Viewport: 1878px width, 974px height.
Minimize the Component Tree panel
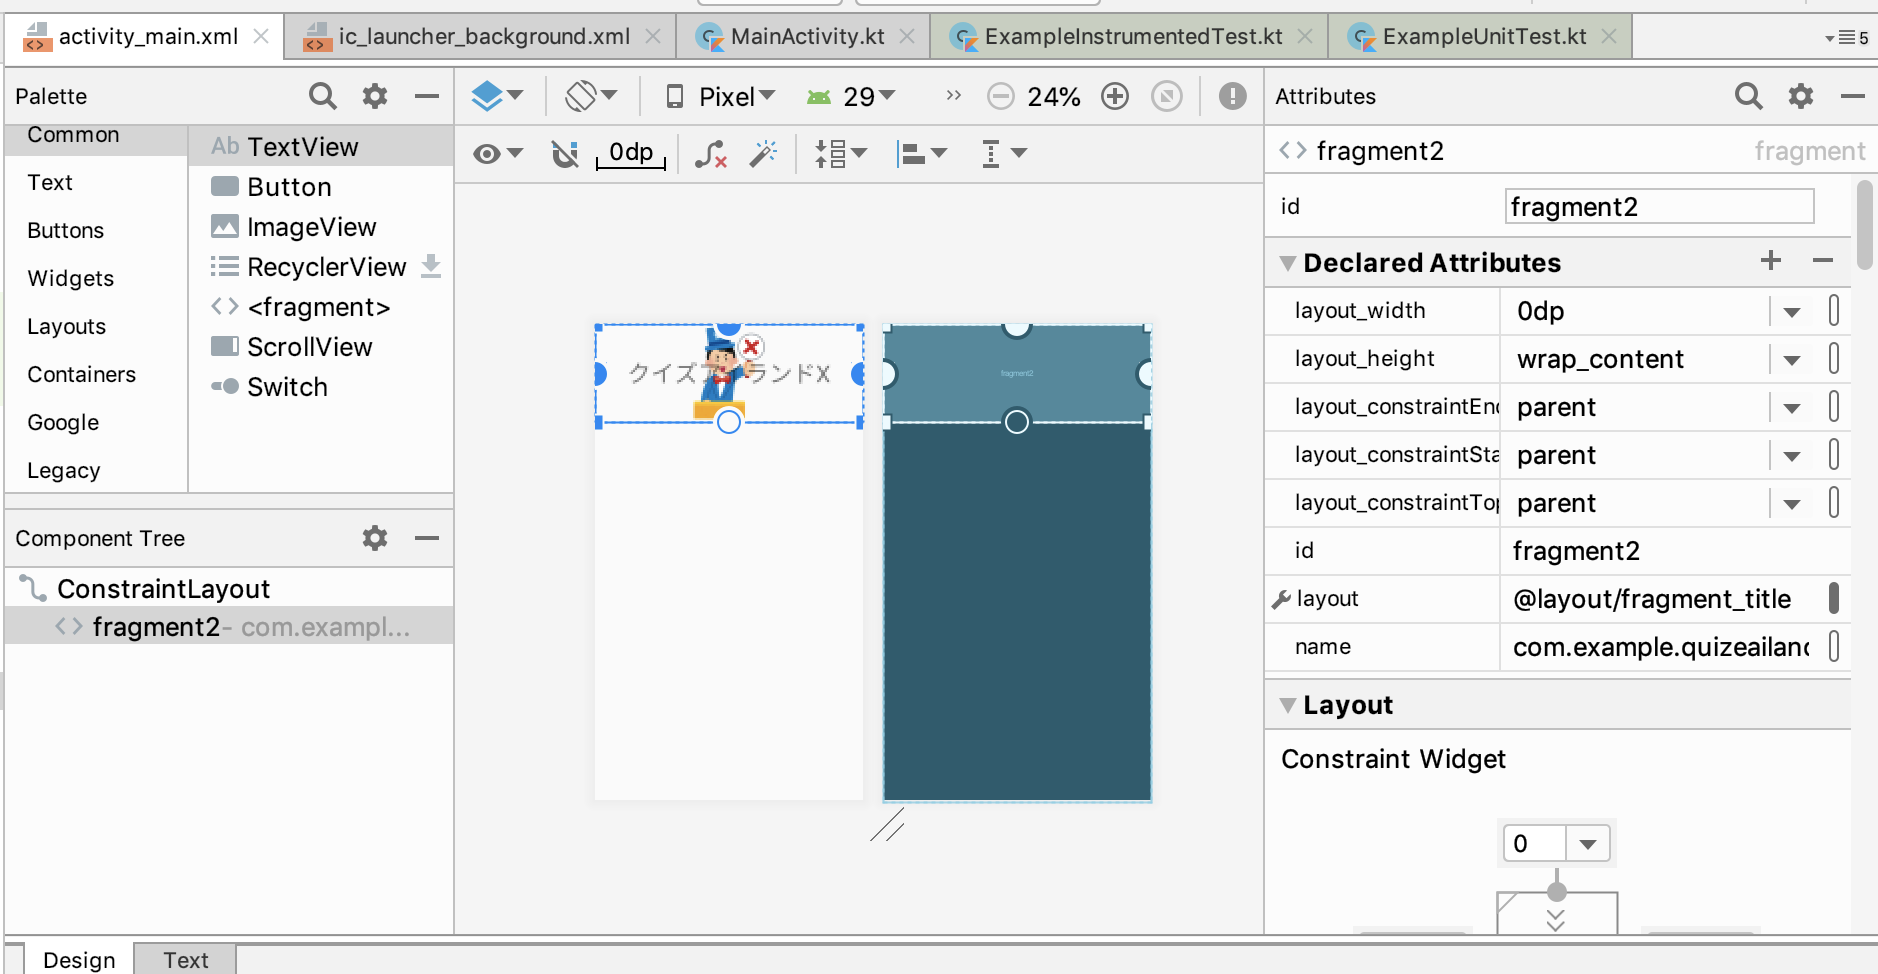tap(427, 538)
